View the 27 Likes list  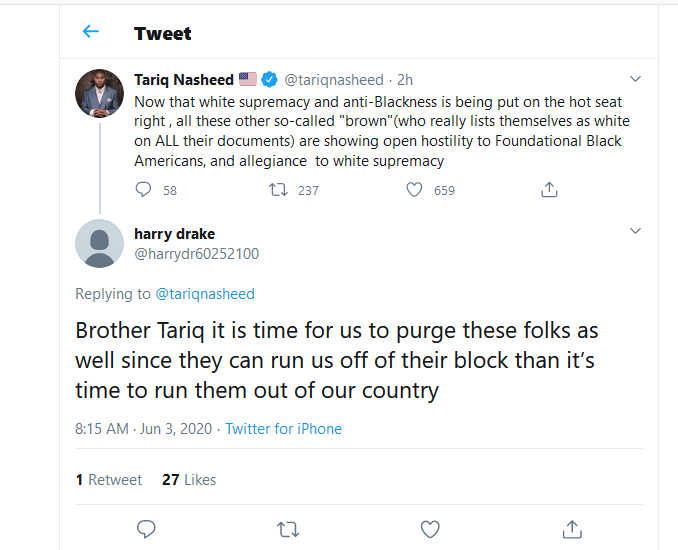(x=189, y=480)
